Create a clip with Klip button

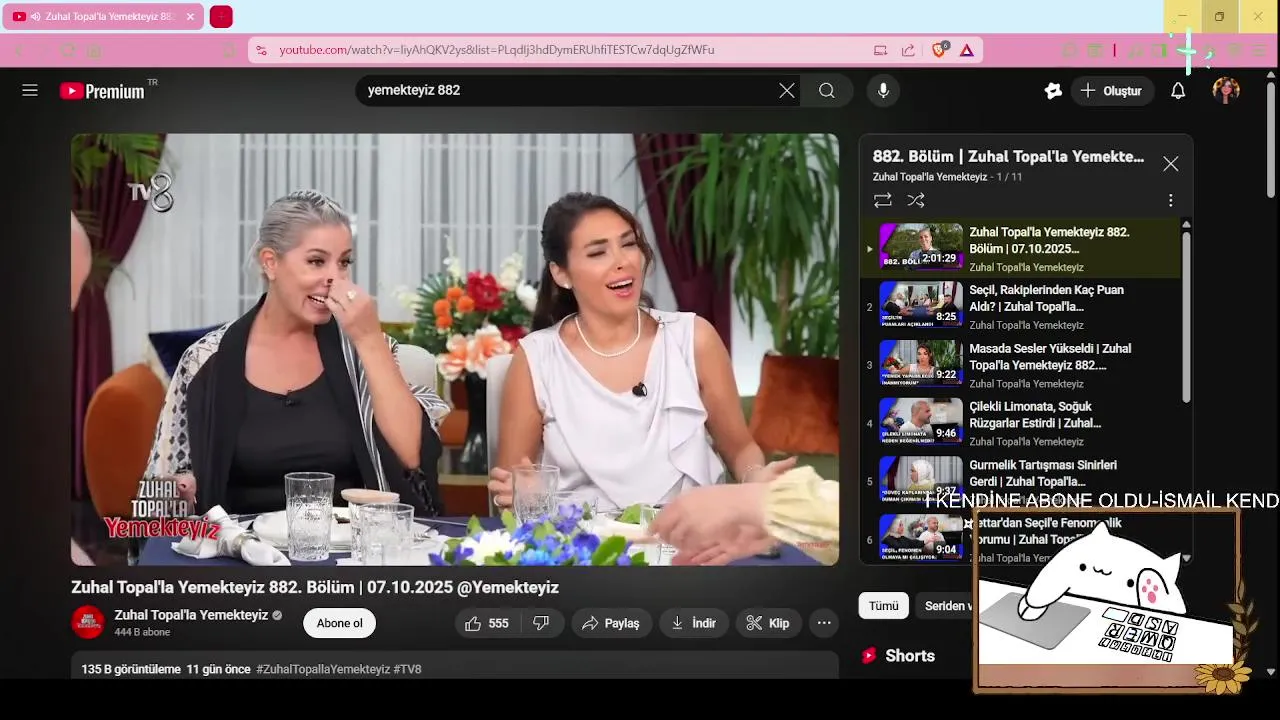[769, 623]
